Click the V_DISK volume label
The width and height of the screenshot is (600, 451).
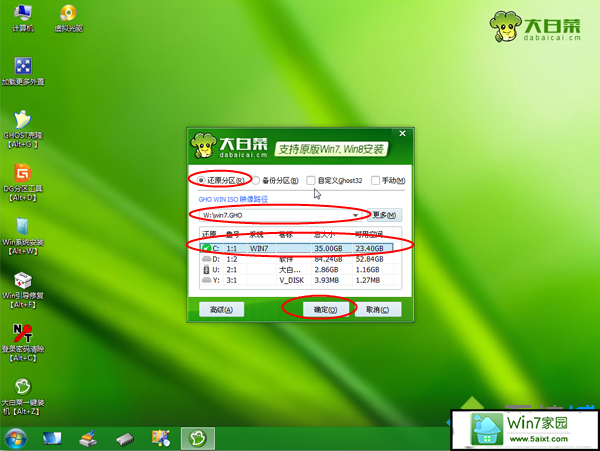point(292,280)
